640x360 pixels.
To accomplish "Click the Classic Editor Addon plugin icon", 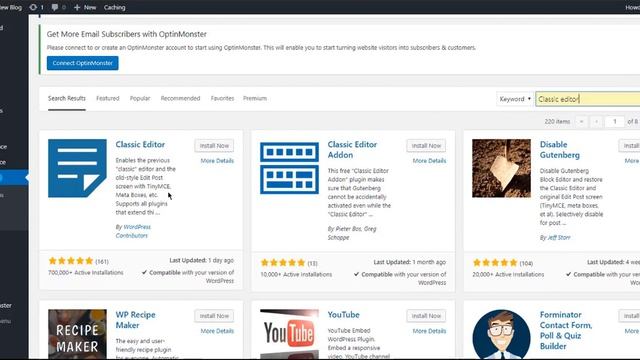I will click(289, 168).
